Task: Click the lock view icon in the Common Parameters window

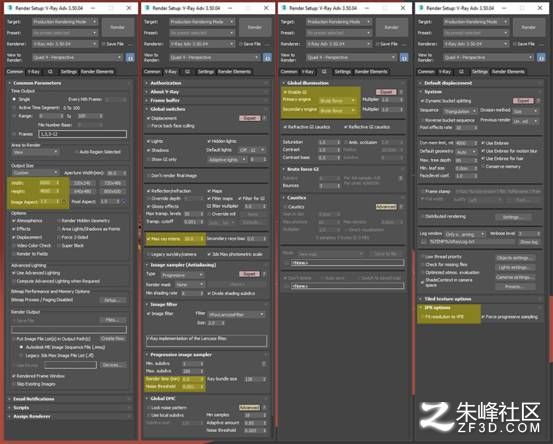Action: coord(130,58)
